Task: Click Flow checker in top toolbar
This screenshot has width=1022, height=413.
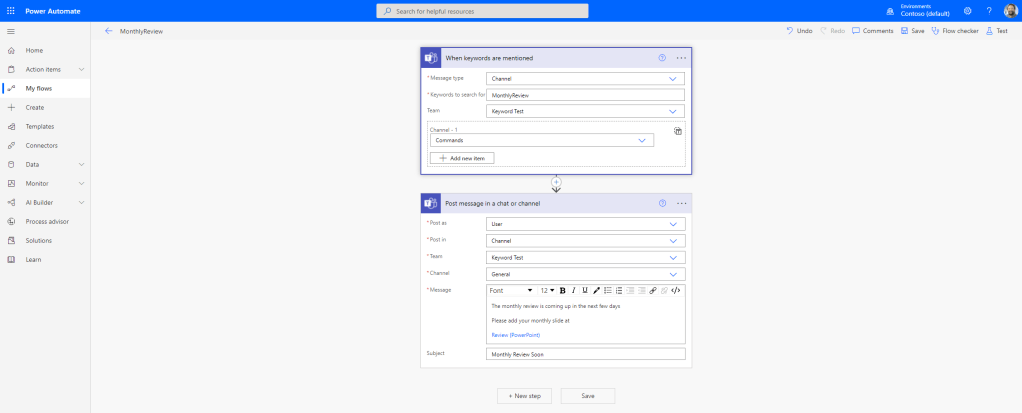Action: (954, 31)
